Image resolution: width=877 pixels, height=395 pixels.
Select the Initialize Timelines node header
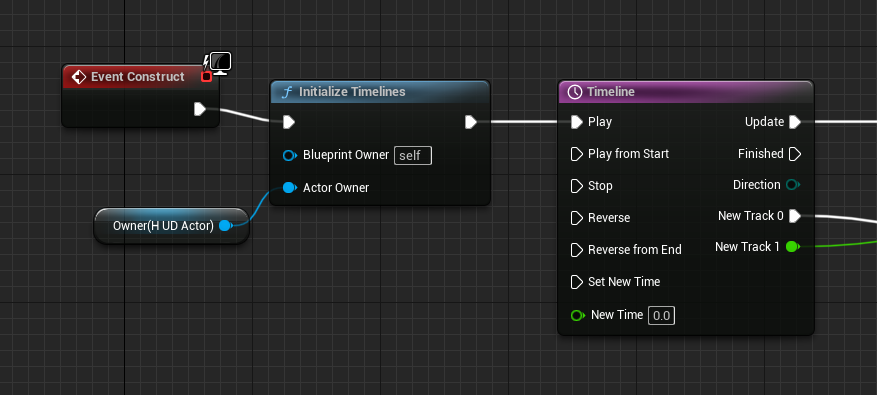pos(380,92)
